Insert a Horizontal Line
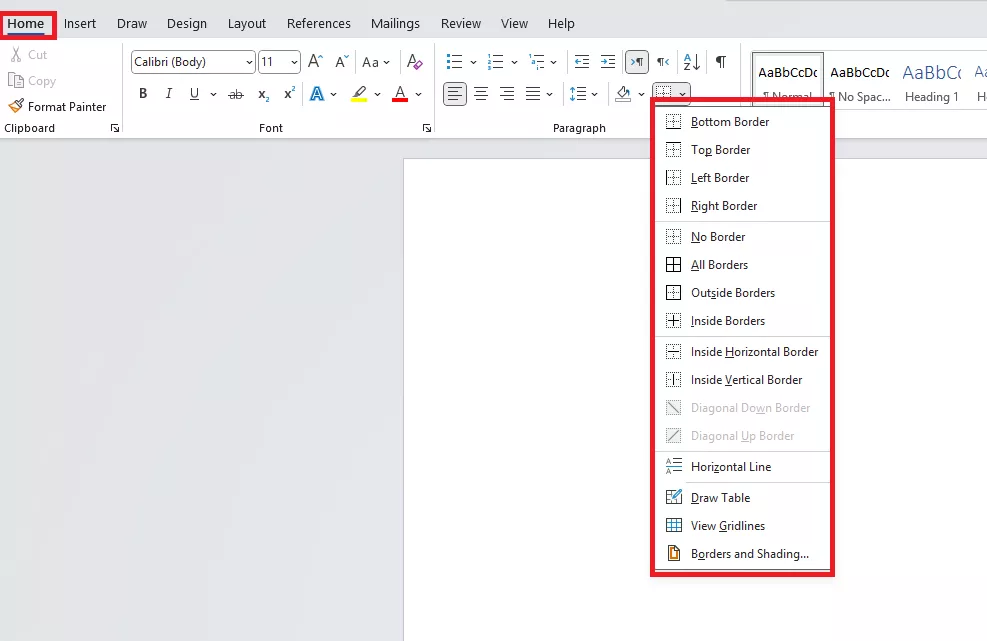The image size is (987, 641). (743, 467)
